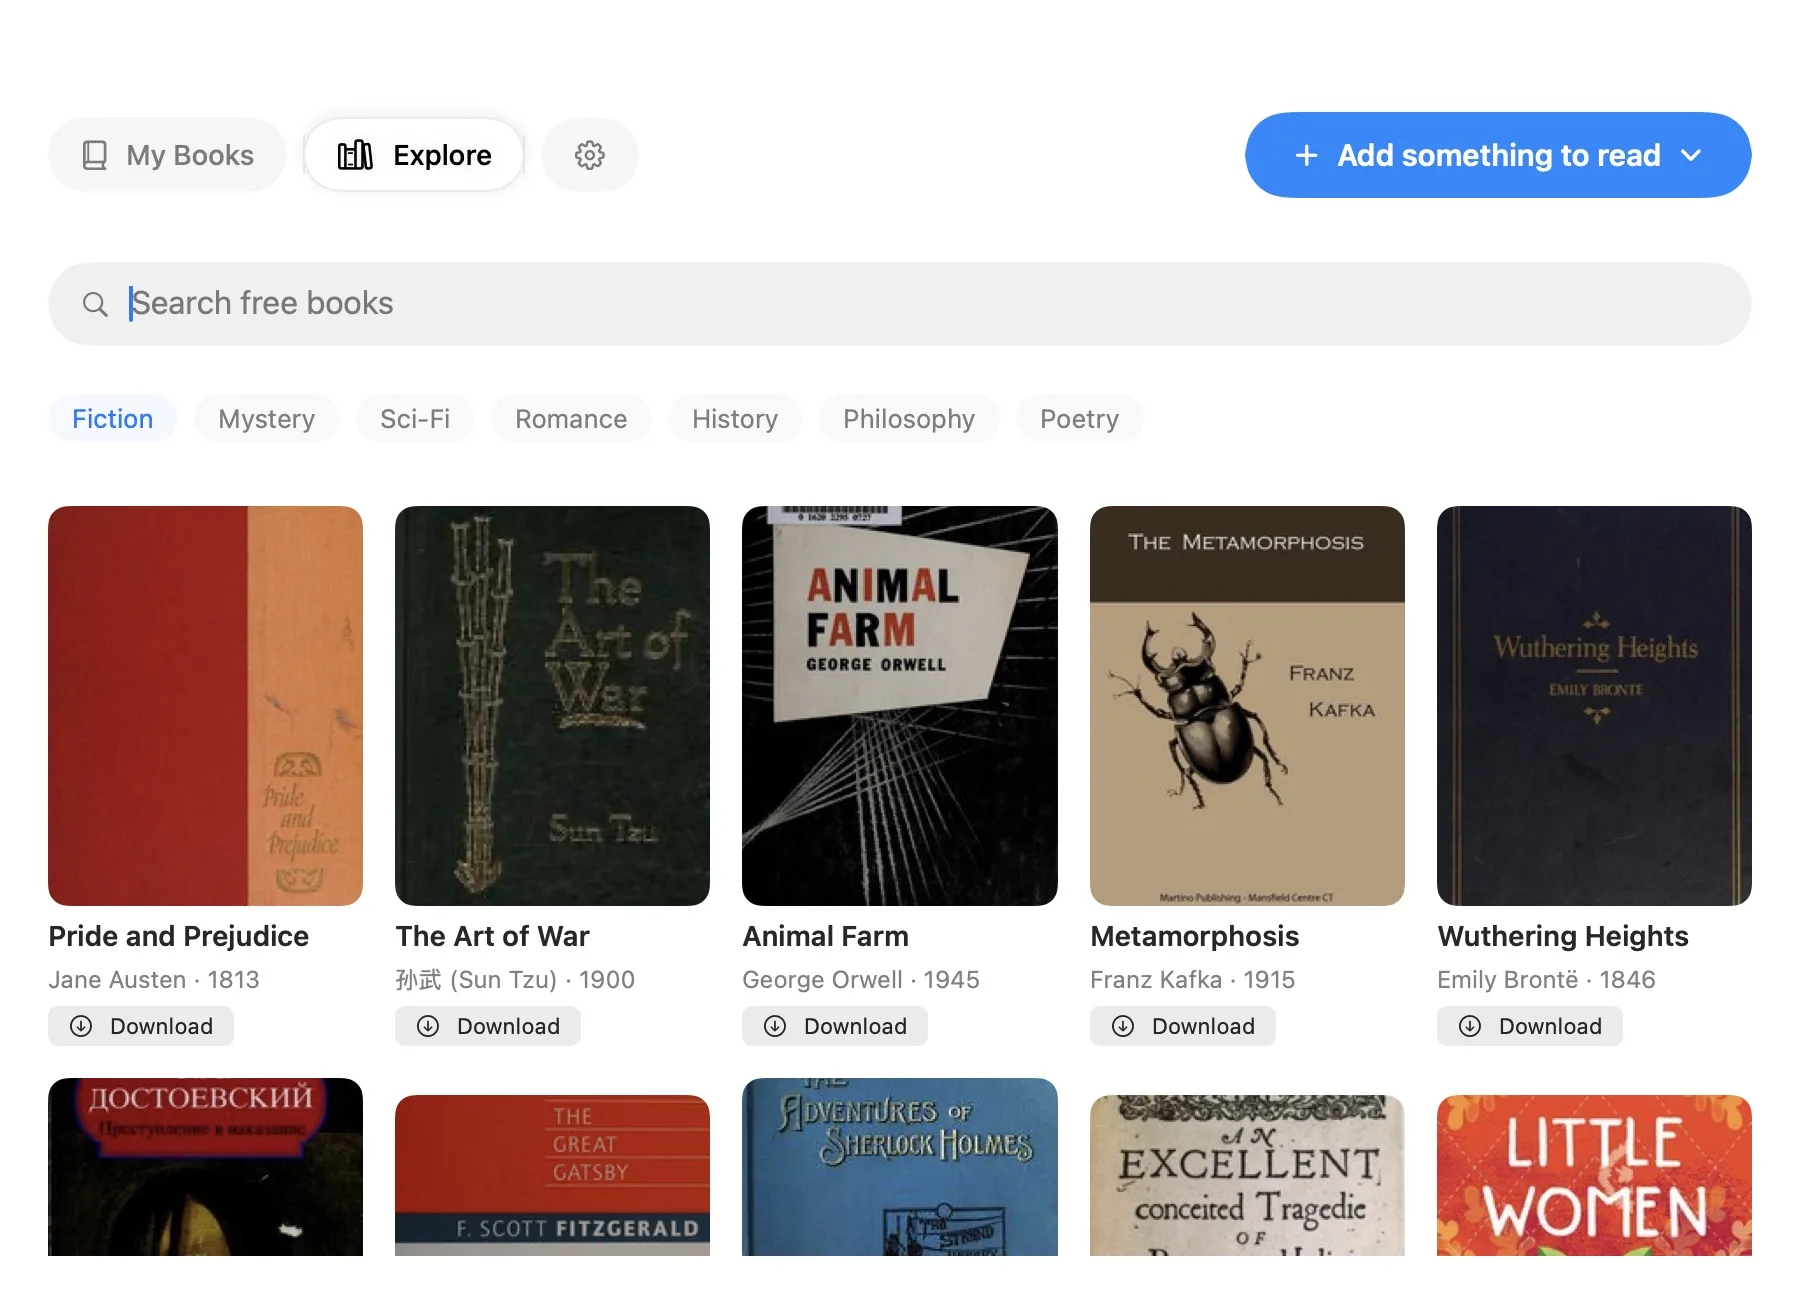Choose the Romance category chip

(571, 419)
